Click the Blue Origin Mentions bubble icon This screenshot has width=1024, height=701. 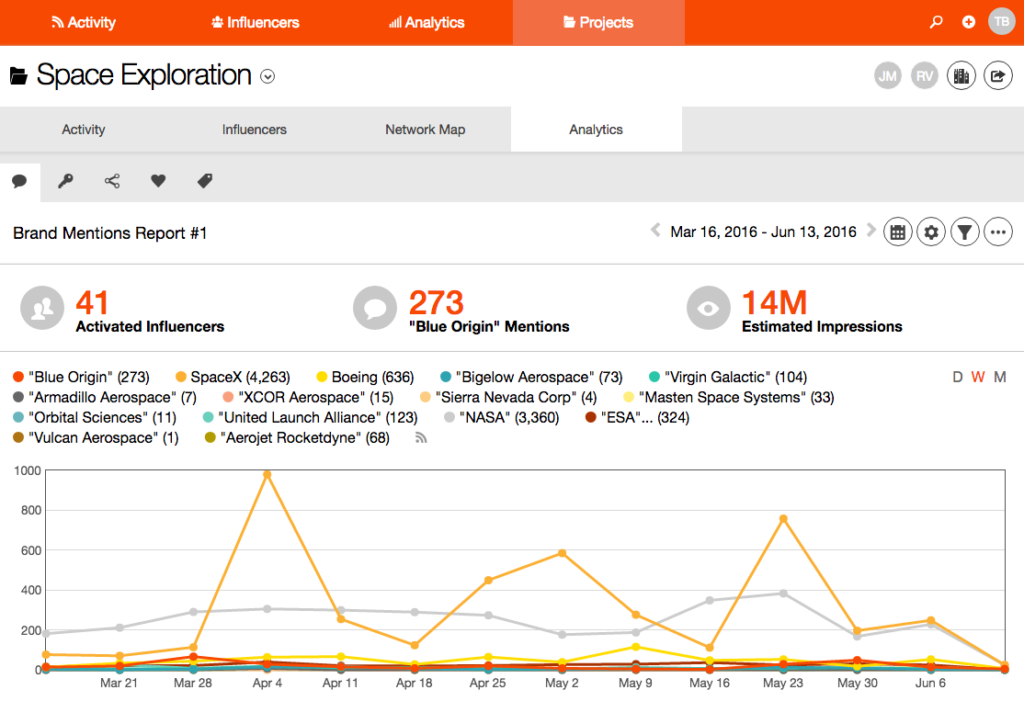point(375,308)
